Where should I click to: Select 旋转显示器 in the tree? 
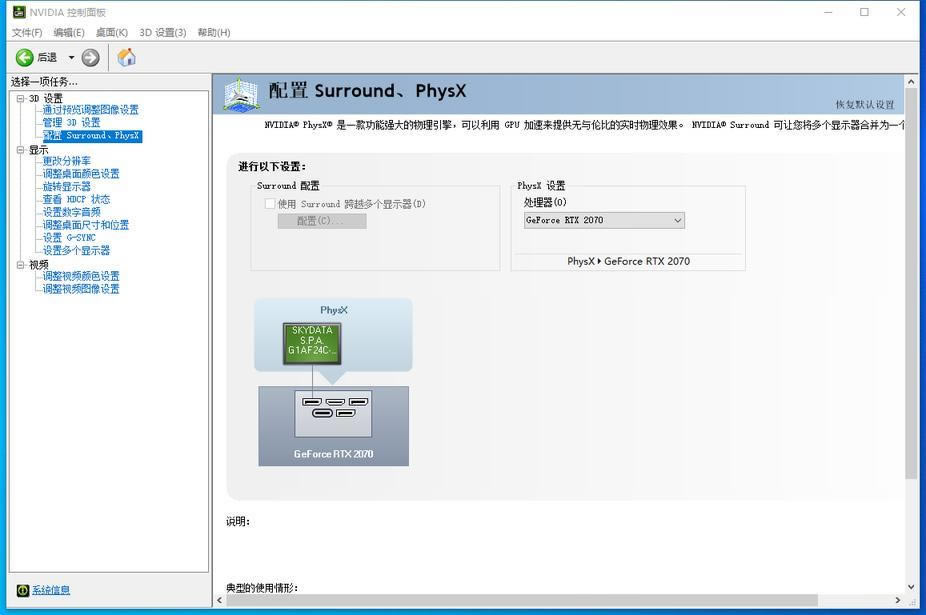tap(67, 187)
